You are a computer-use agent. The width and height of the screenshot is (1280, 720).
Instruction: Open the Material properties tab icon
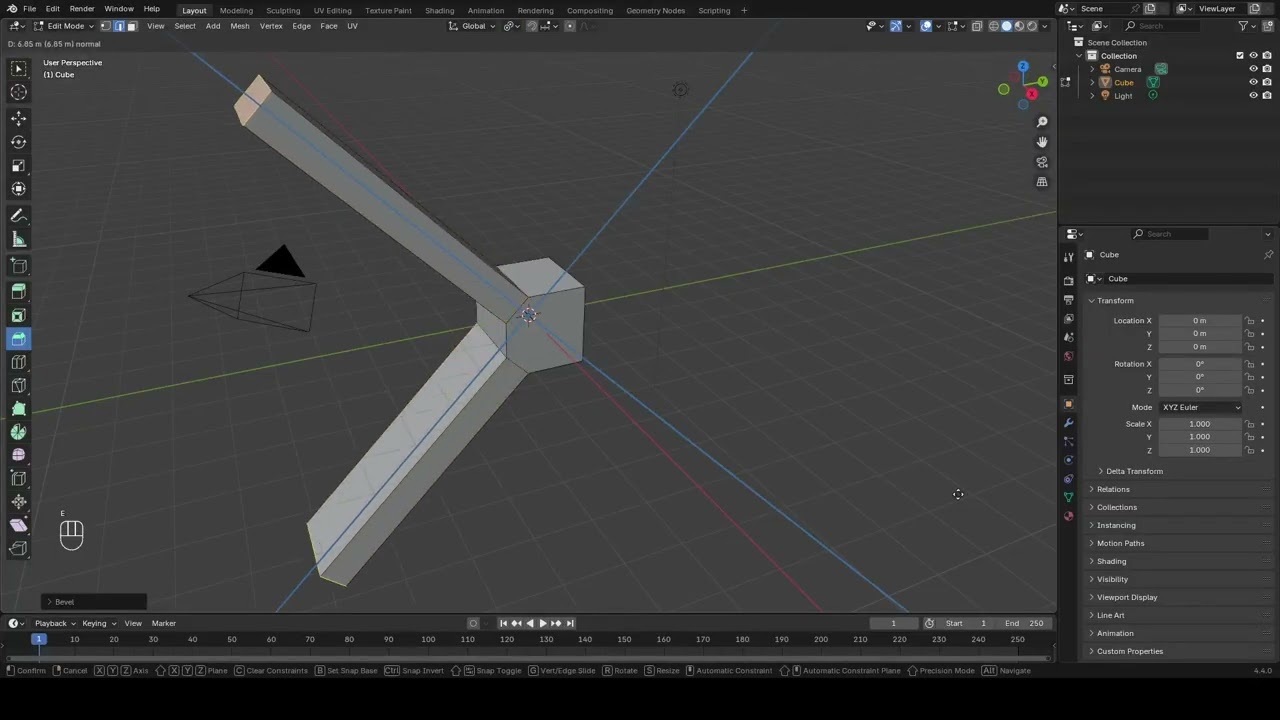pyautogui.click(x=1068, y=516)
